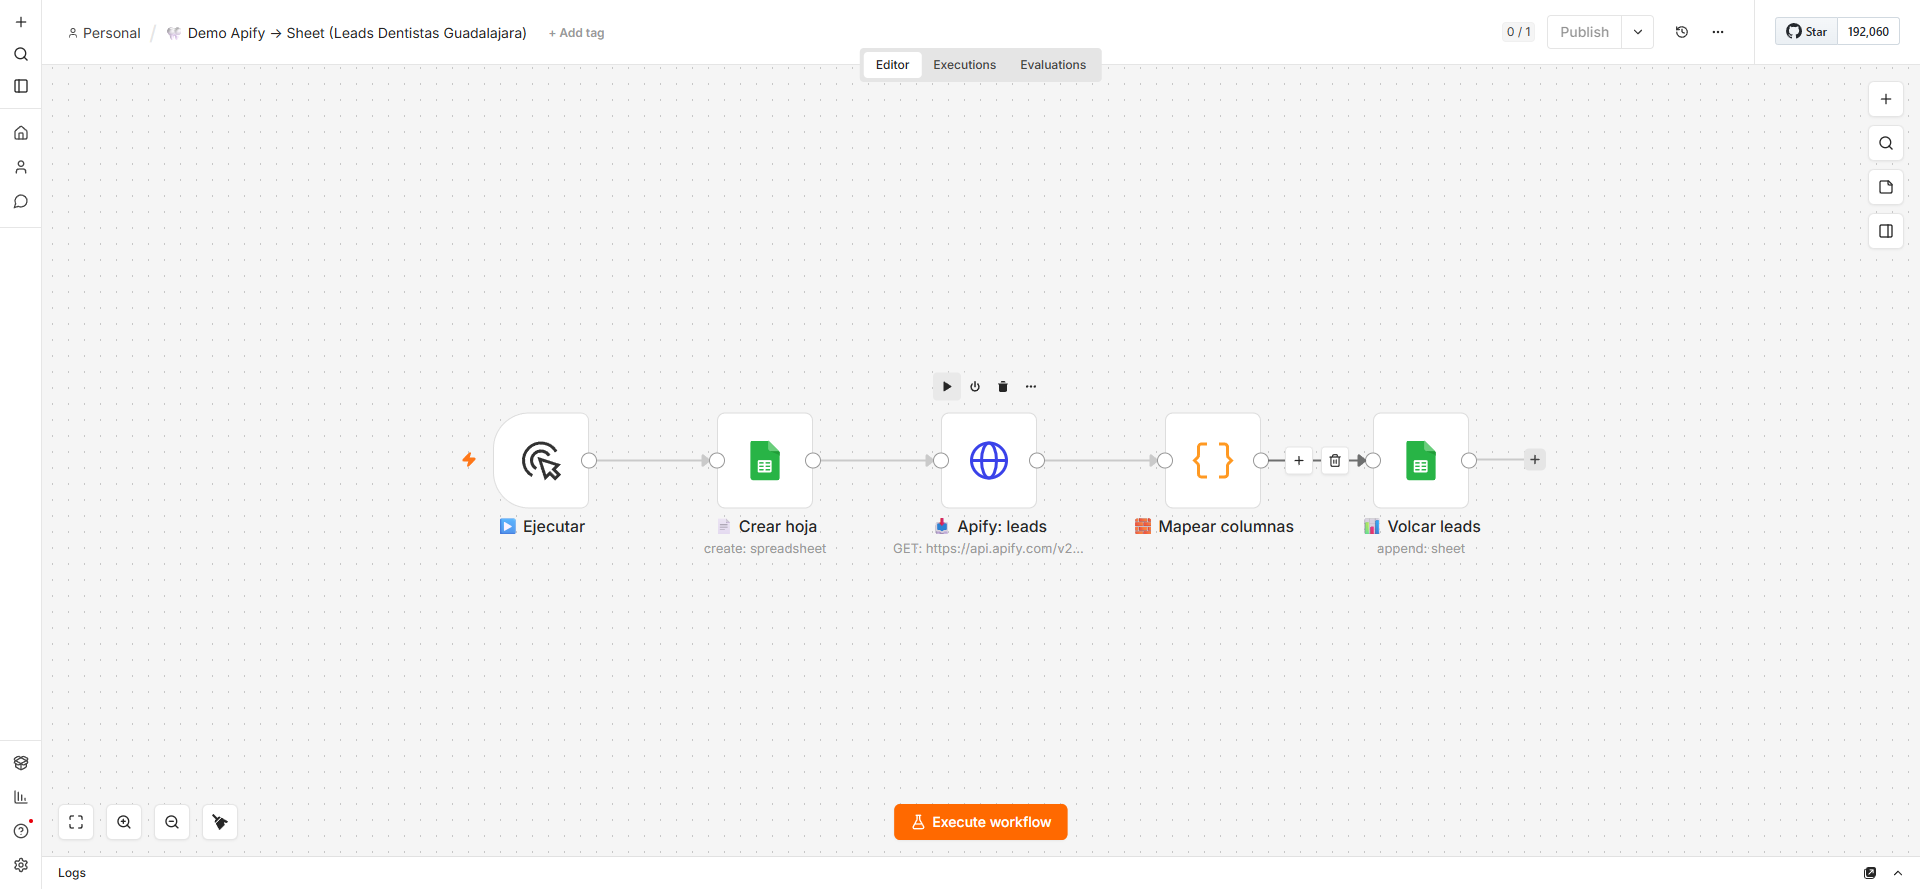
Task: Click the Crear hoja output connector
Action: pos(813,460)
